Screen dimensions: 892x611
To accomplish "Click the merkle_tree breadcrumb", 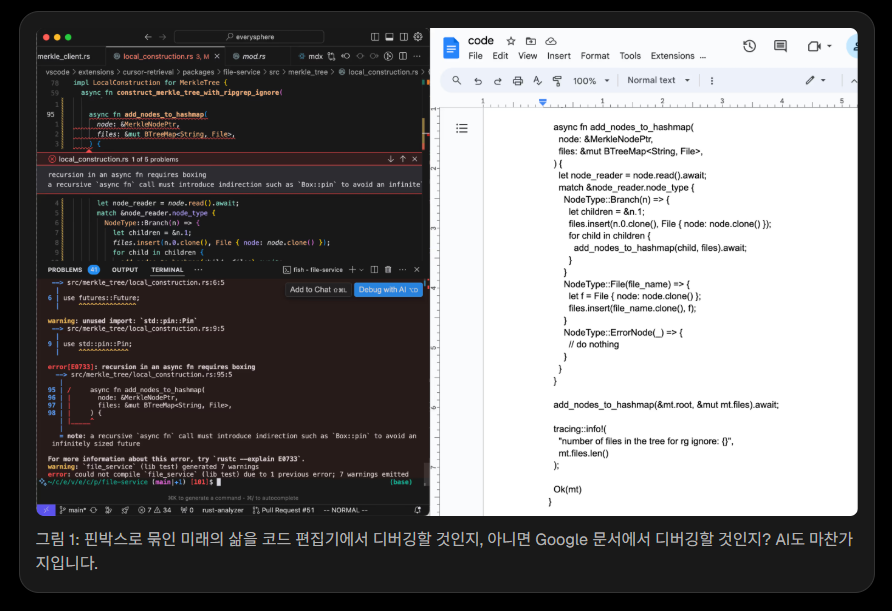I will click(308, 72).
